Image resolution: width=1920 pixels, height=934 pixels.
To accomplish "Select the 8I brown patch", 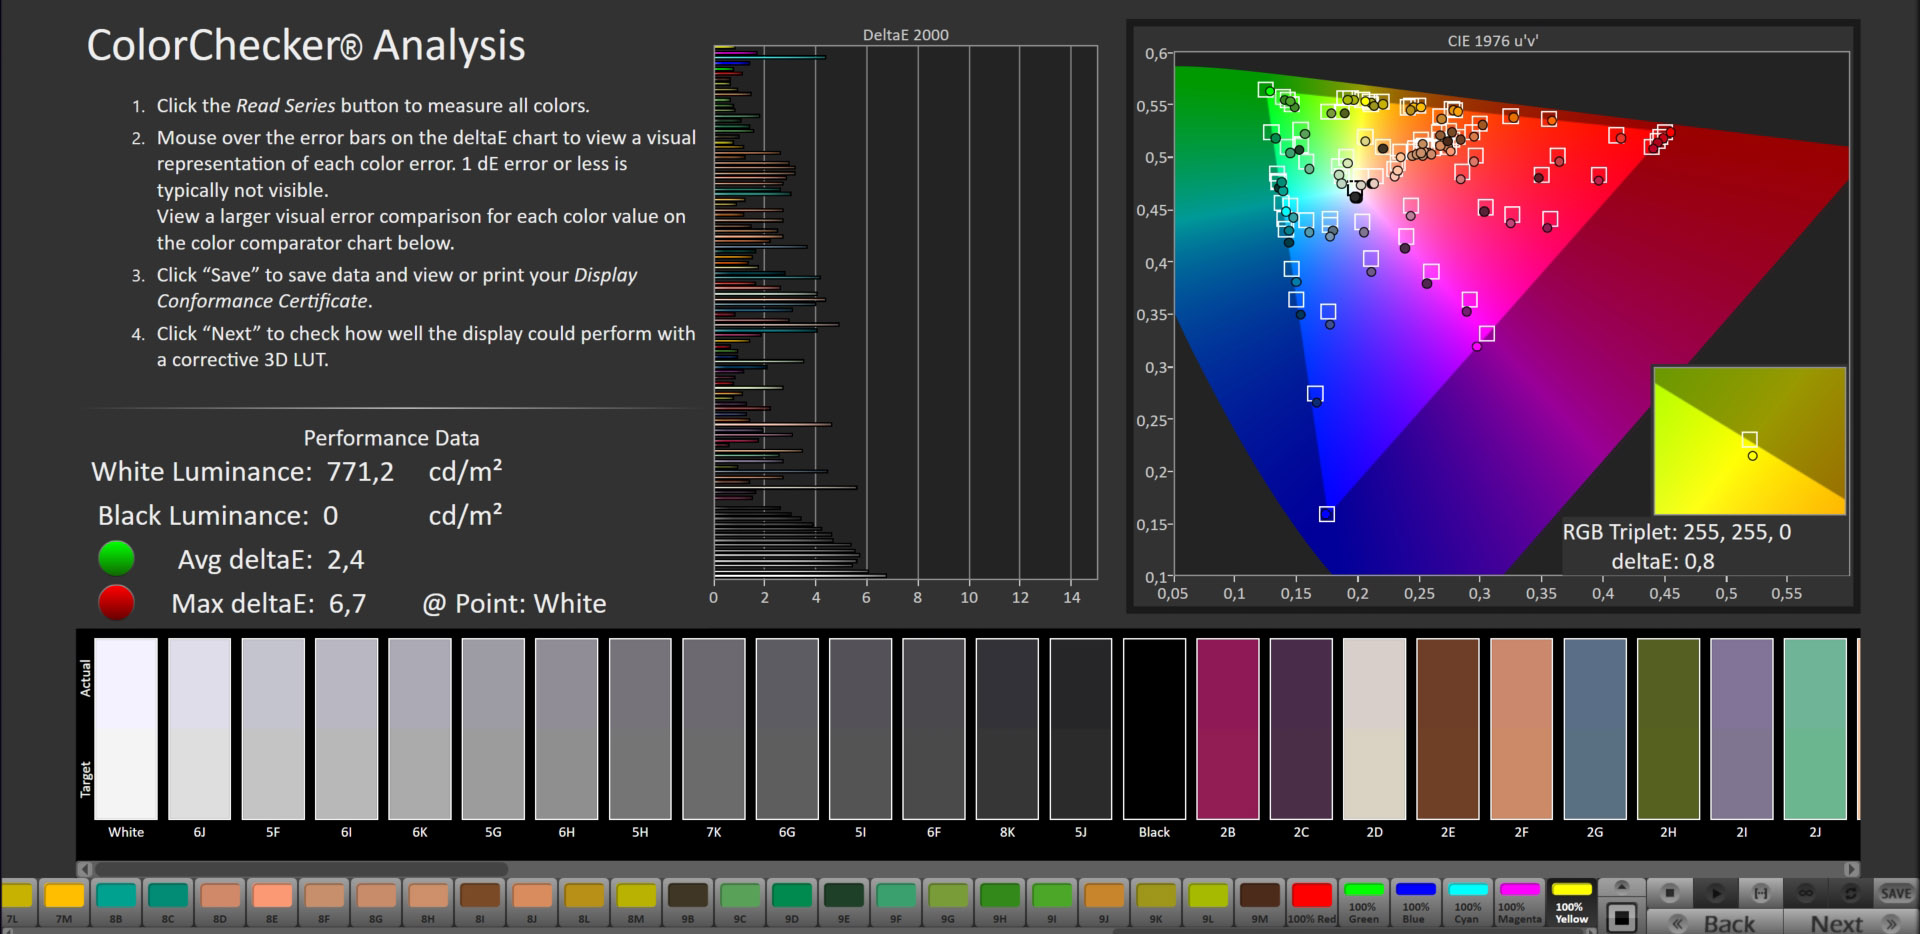I will coord(479,902).
